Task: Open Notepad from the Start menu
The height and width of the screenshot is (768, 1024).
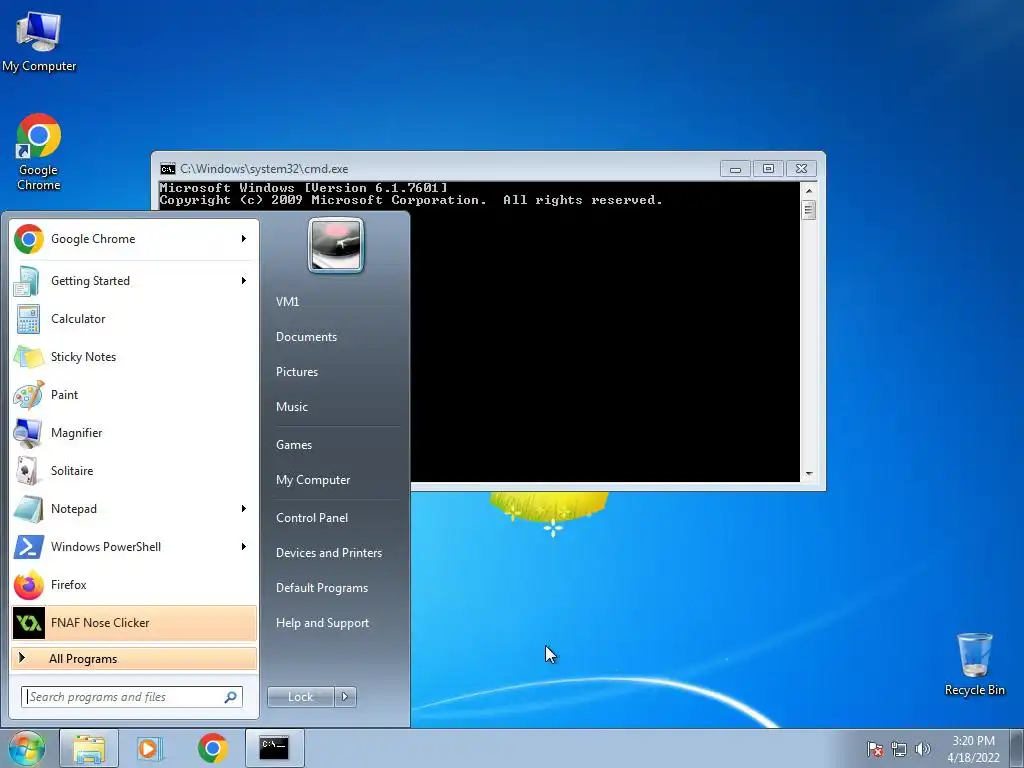Action: coord(134,509)
